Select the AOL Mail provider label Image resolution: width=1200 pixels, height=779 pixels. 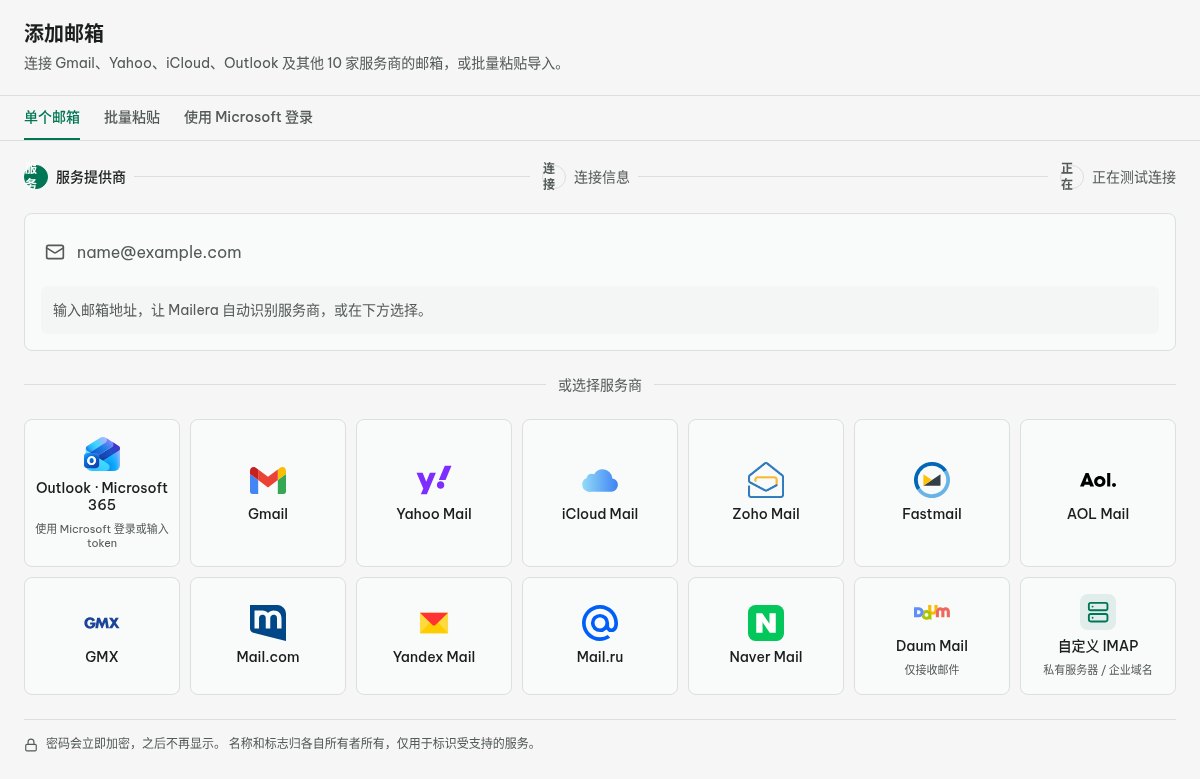(1098, 514)
